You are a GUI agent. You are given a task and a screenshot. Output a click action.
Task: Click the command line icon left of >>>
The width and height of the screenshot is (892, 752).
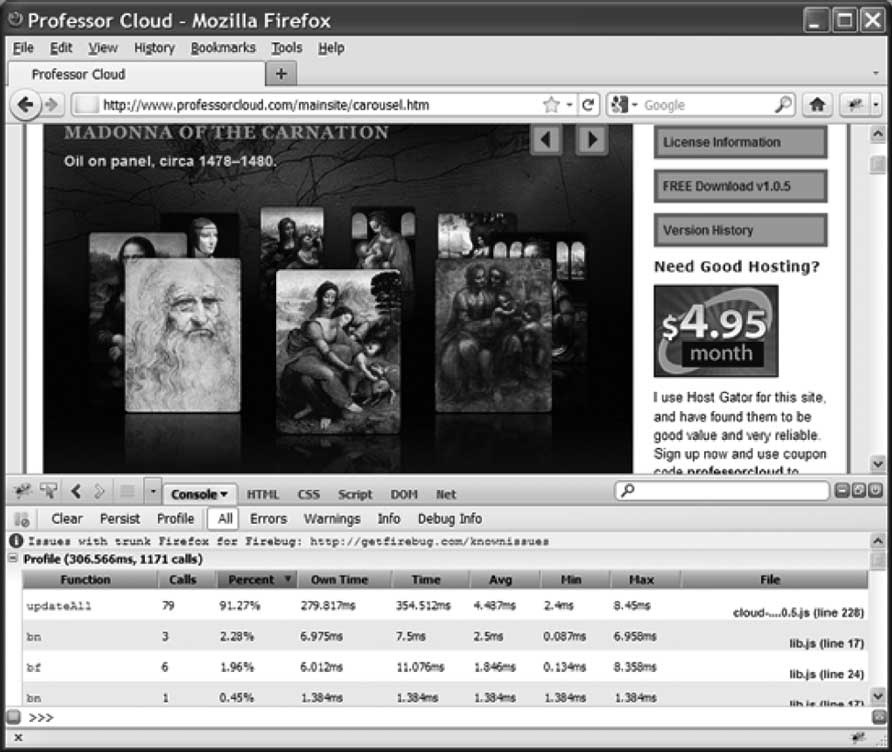pyautogui.click(x=14, y=717)
